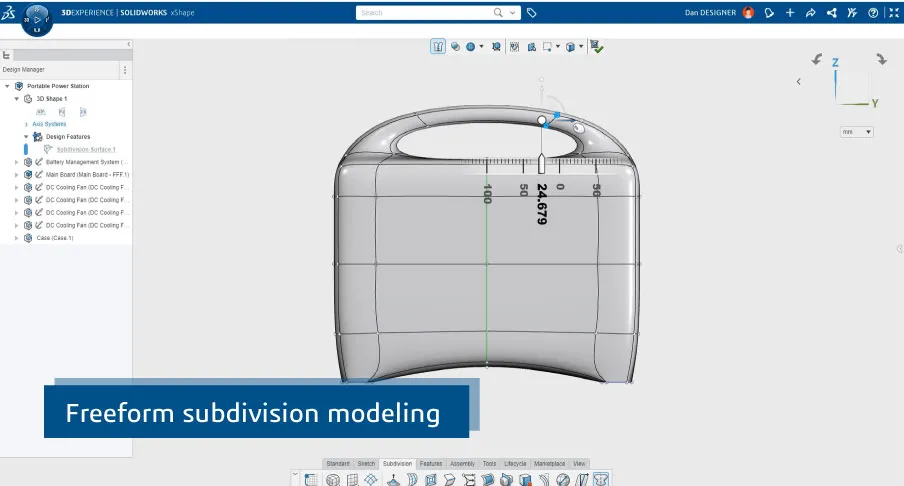Open the mm units dropdown
This screenshot has width=904, height=486.
point(857,132)
